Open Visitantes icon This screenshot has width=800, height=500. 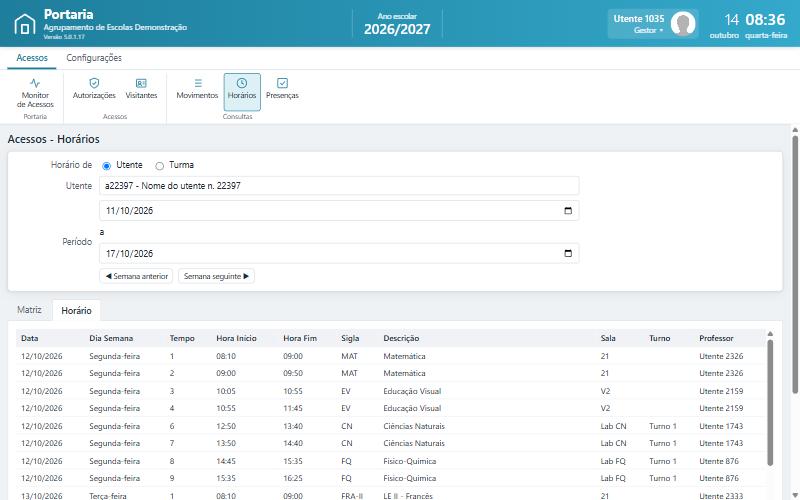pos(141,83)
